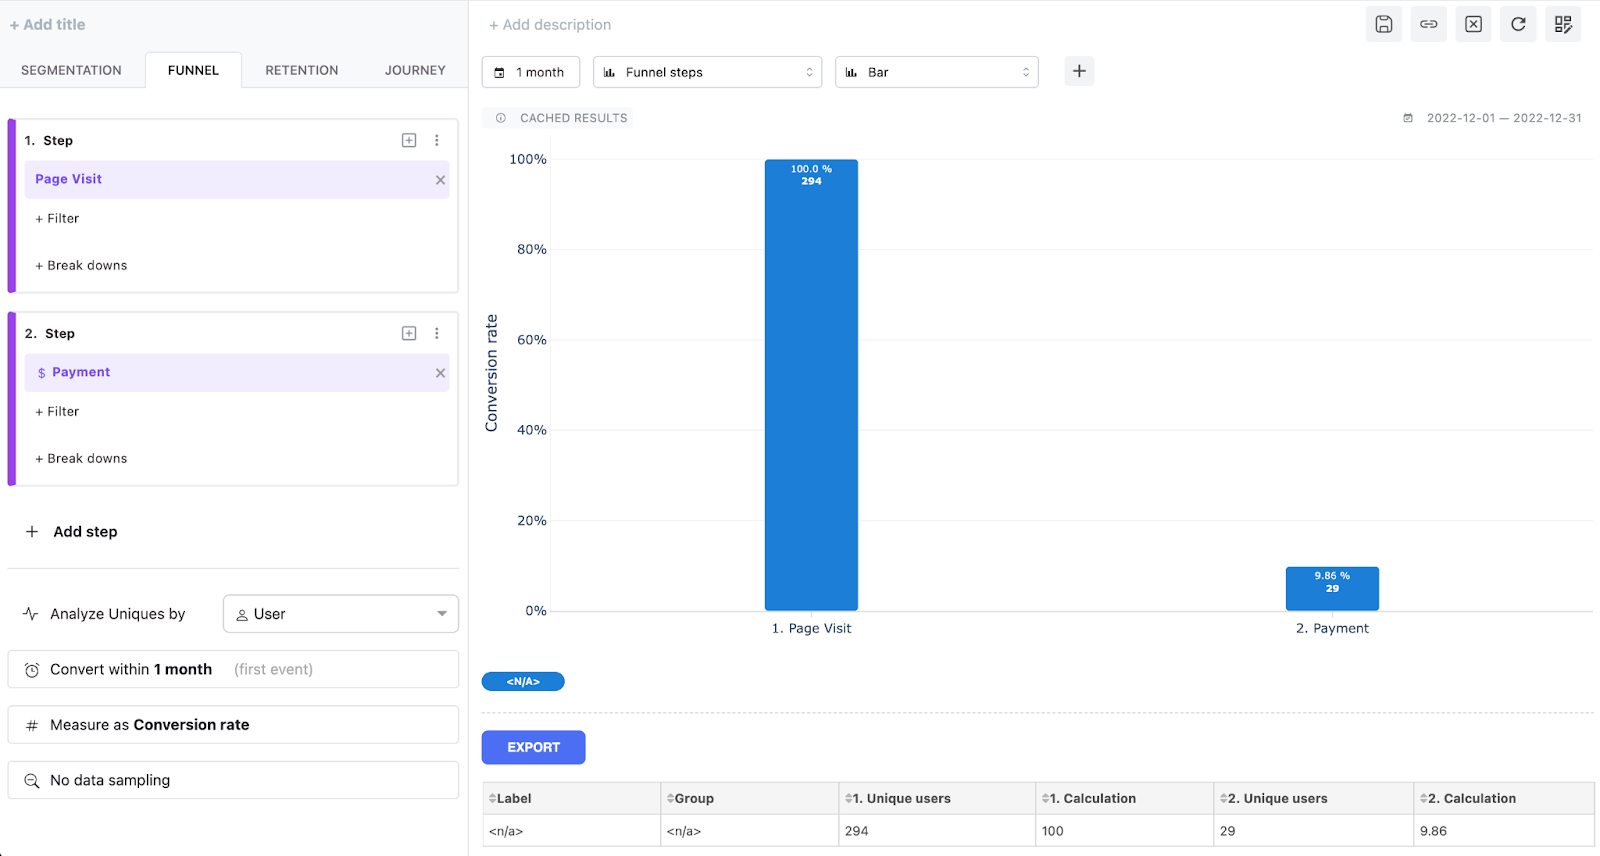This screenshot has width=1600, height=856.
Task: Remove the Payment event from step 2
Action: [x=440, y=373]
